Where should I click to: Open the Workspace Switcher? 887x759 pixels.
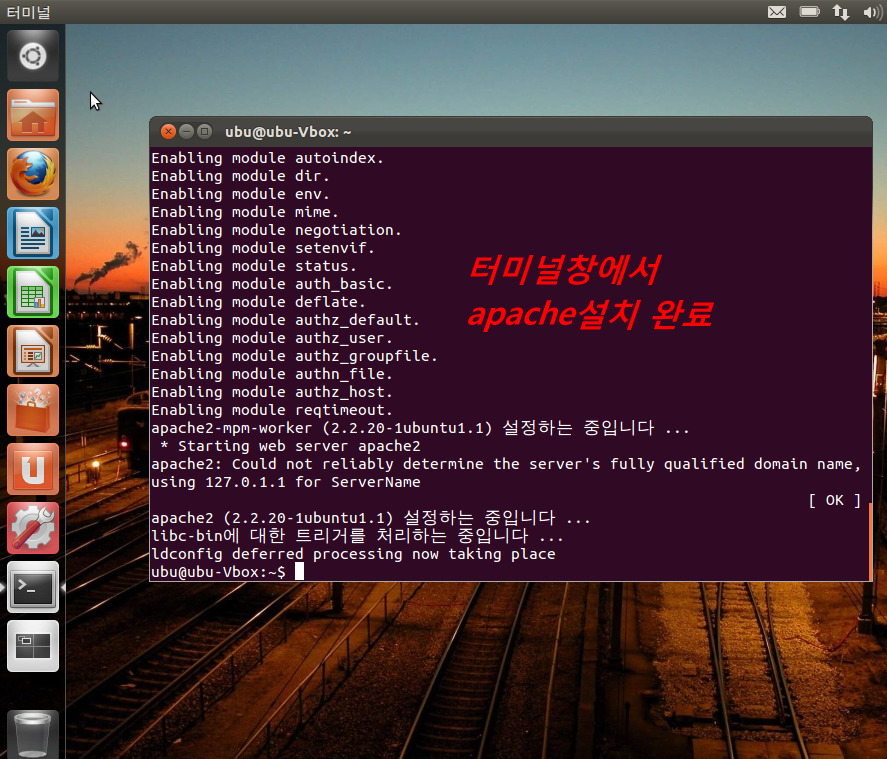[33, 646]
